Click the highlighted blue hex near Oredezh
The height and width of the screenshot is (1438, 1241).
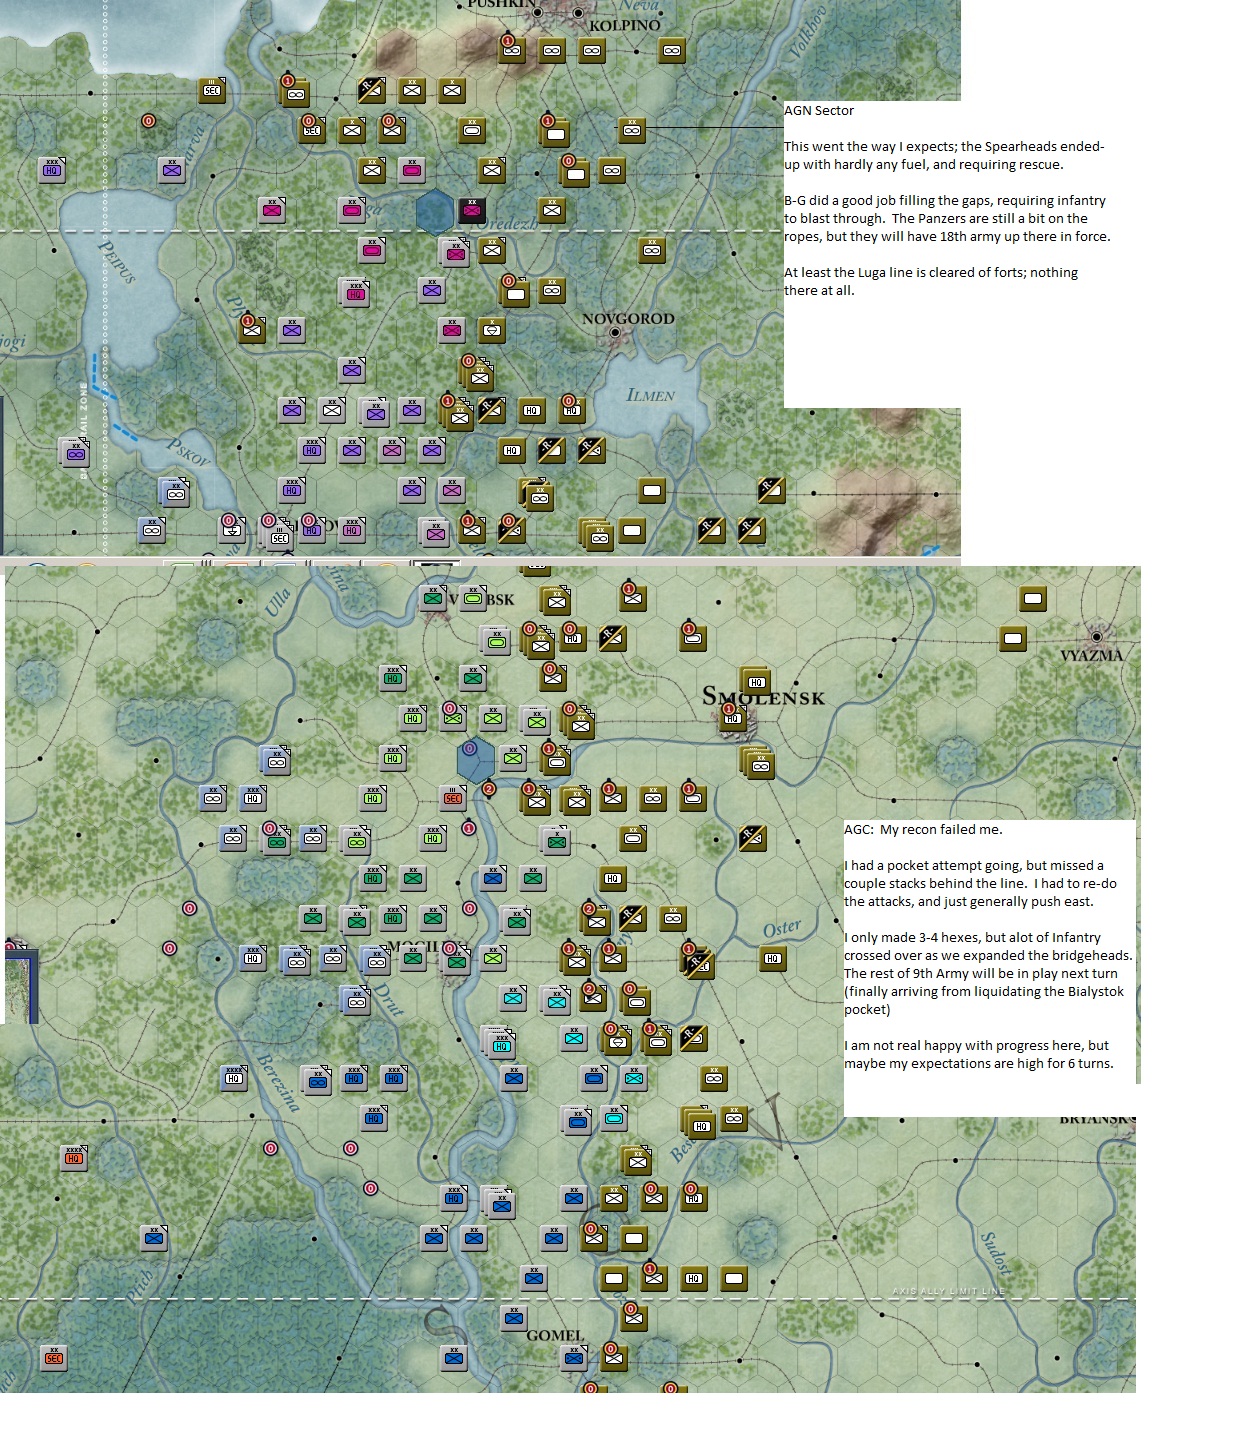tap(434, 211)
